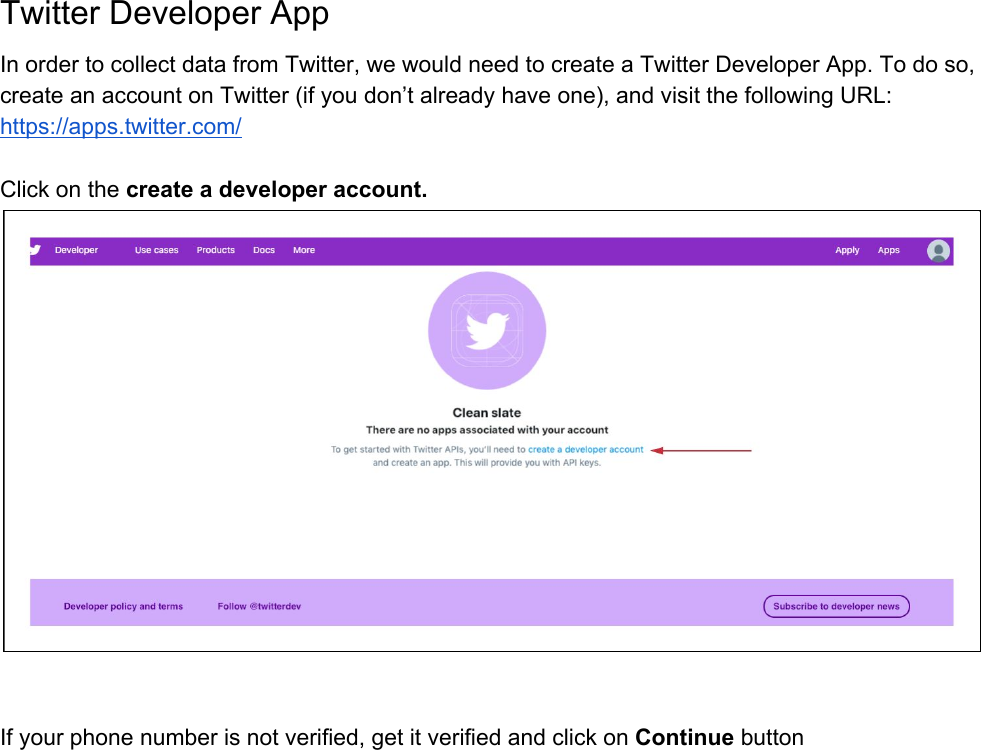Open the Developer home link
The height and width of the screenshot is (750, 981).
point(76,250)
